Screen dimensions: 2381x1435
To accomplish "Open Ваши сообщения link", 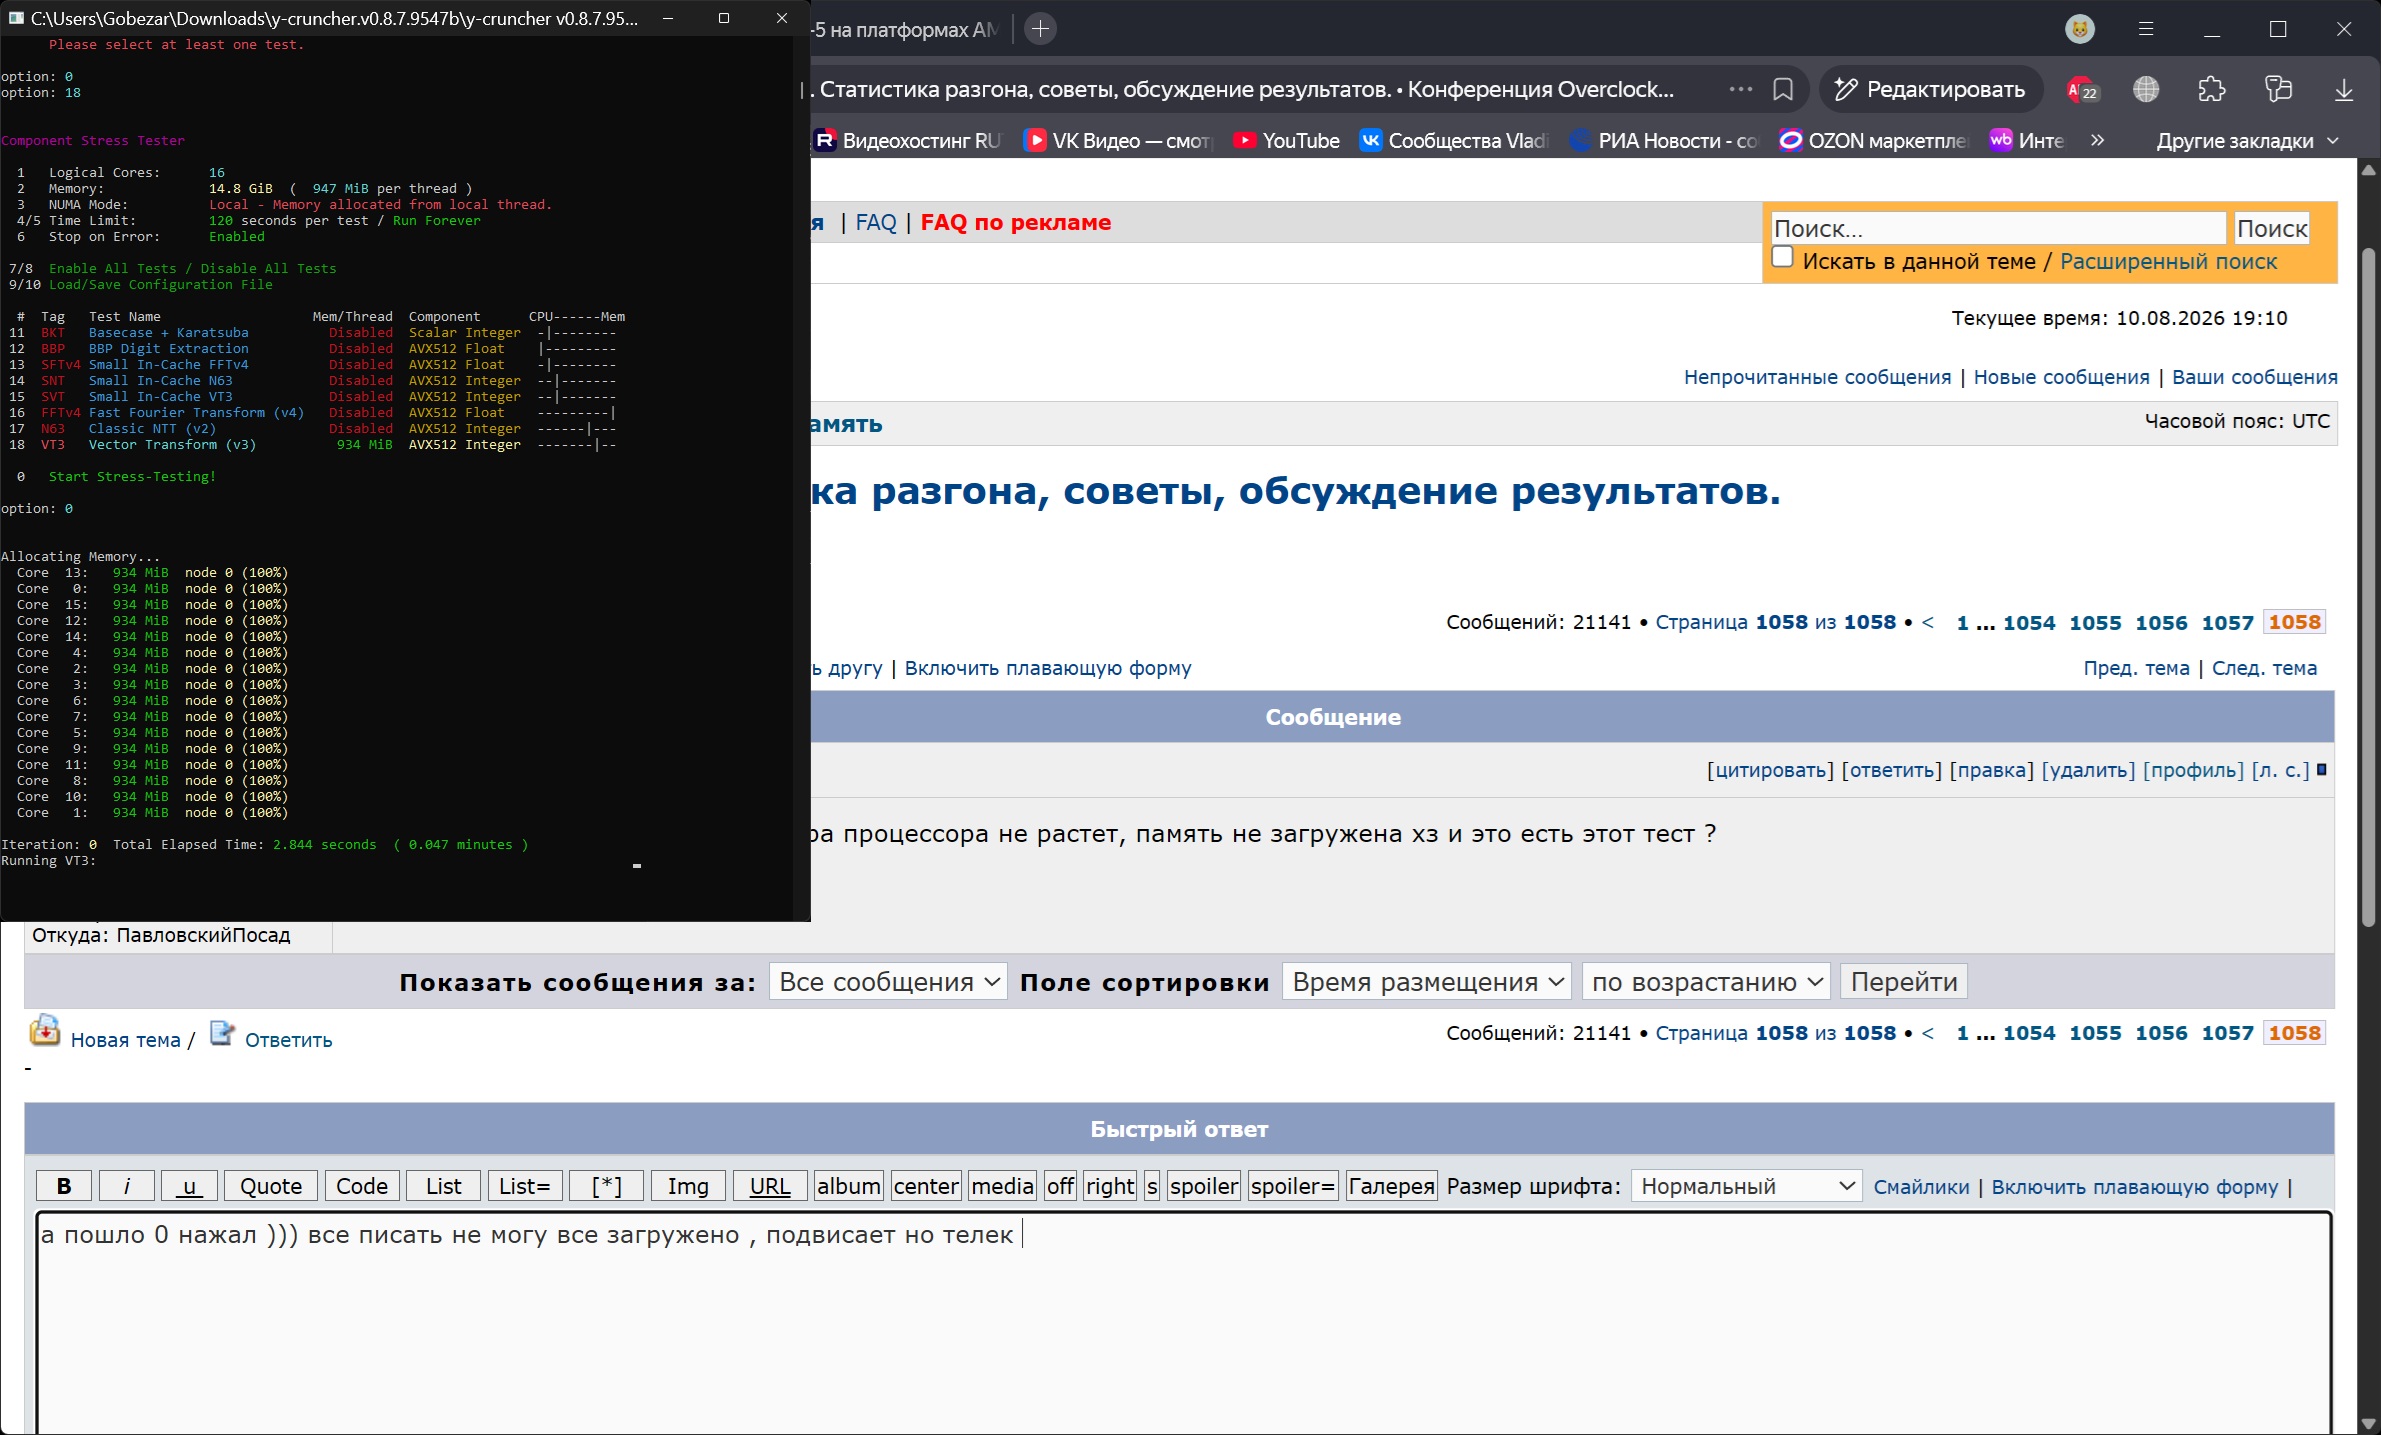I will coord(2254,377).
